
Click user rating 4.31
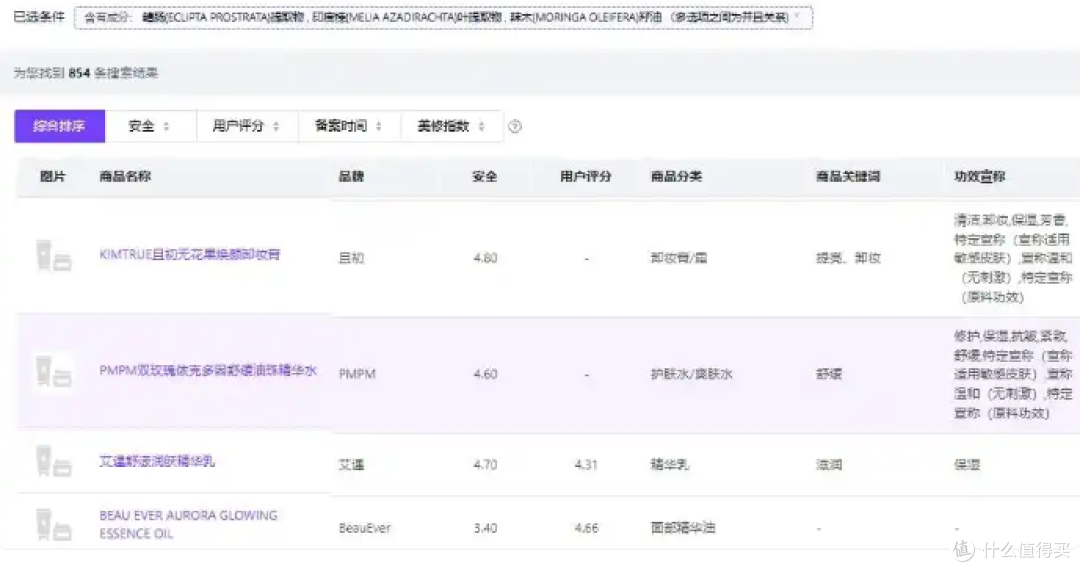point(586,464)
